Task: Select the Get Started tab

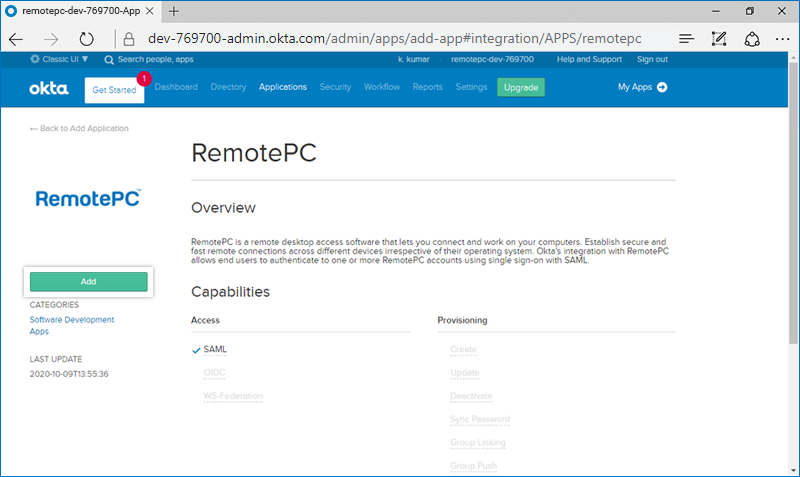Action: coord(114,89)
